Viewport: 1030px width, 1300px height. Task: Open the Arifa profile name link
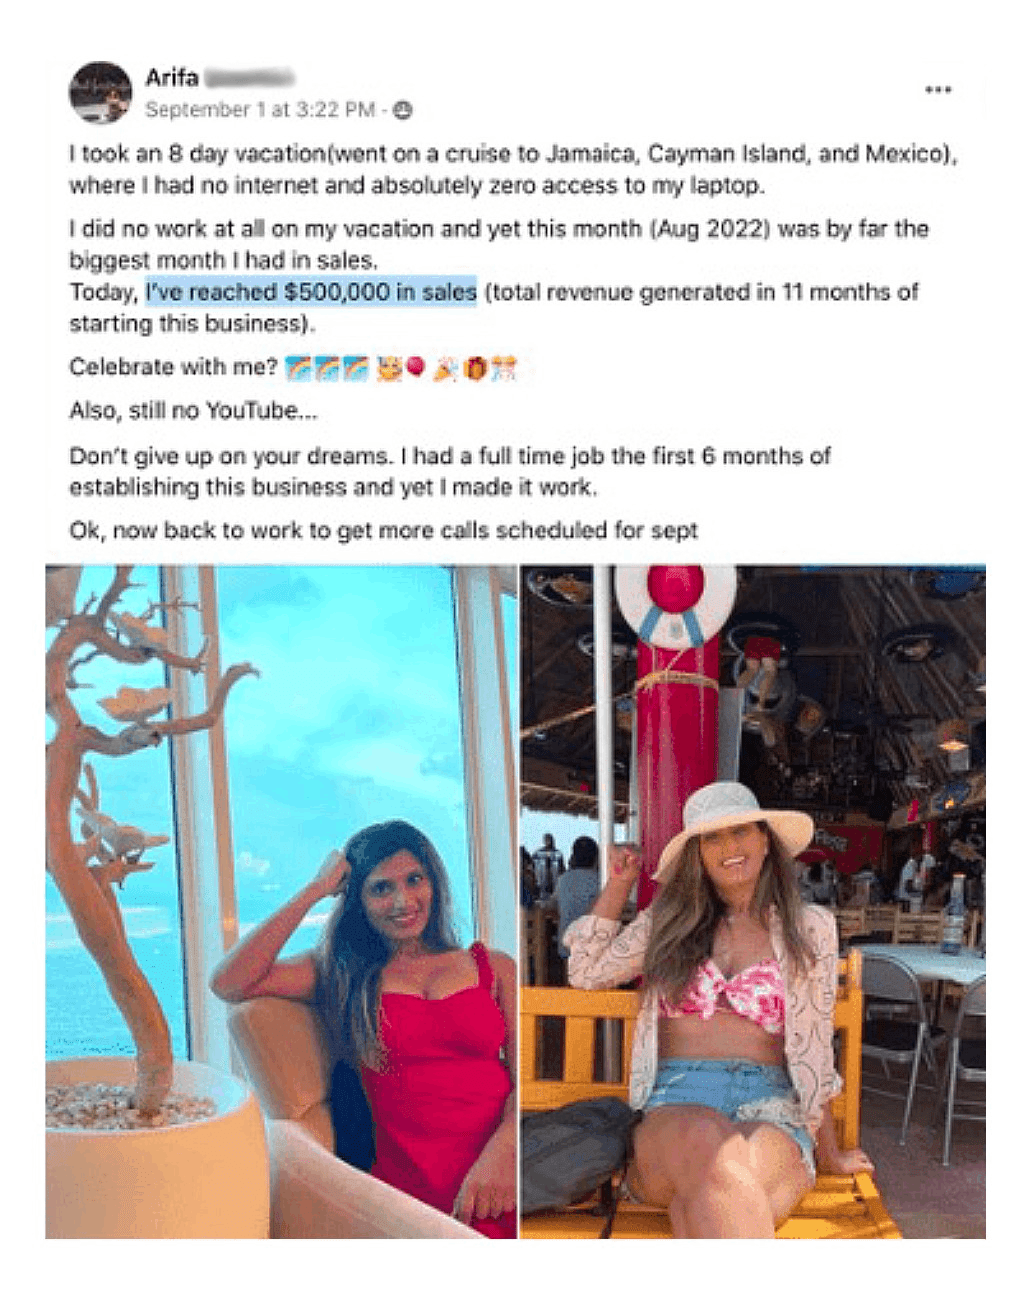click(x=172, y=78)
